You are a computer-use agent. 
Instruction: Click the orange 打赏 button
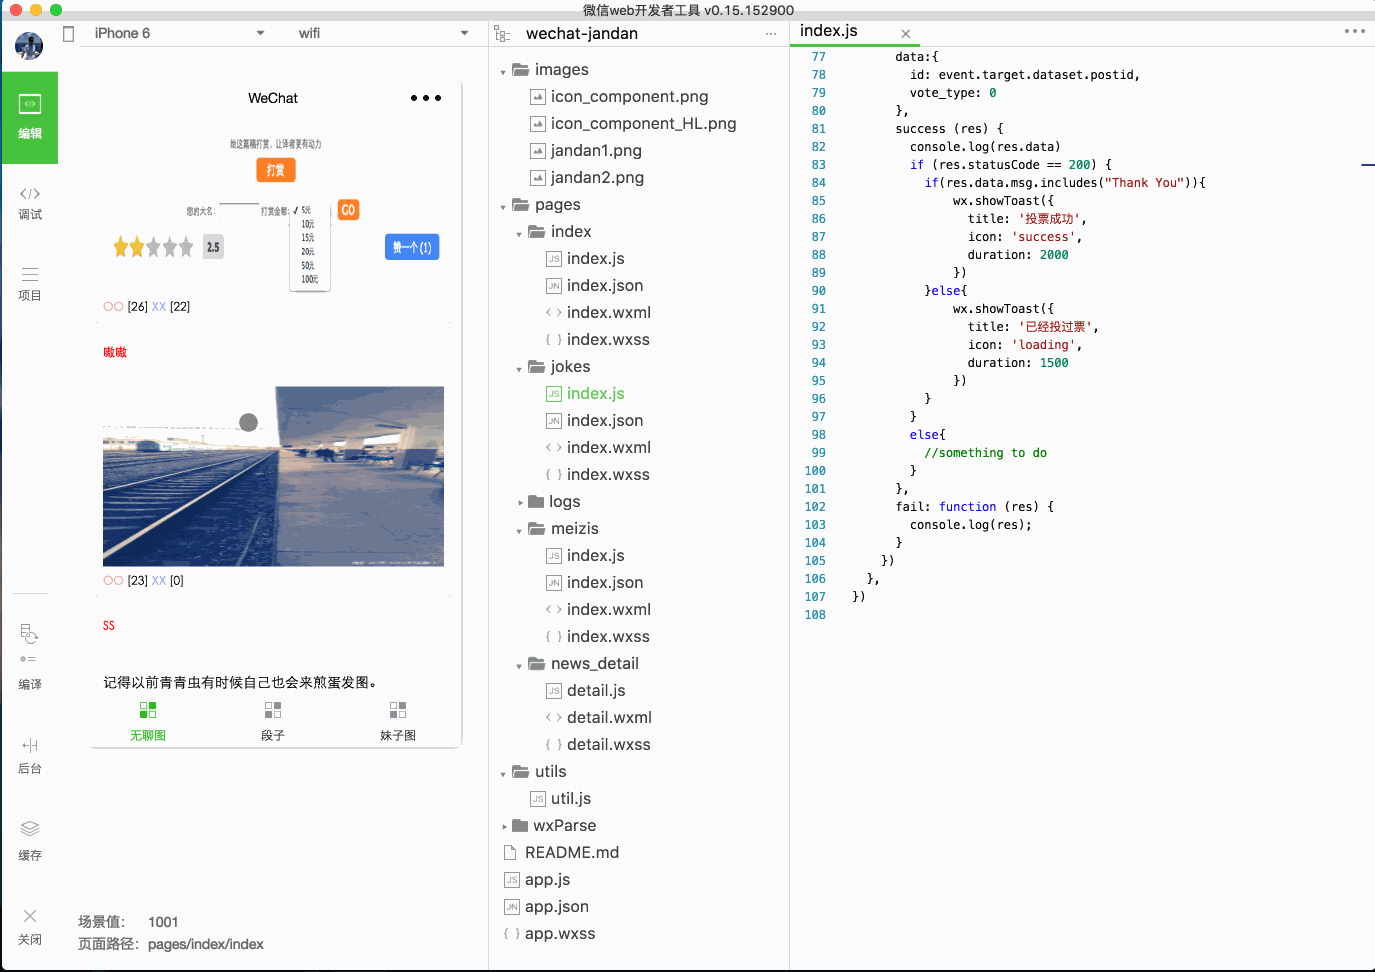pyautogui.click(x=276, y=170)
